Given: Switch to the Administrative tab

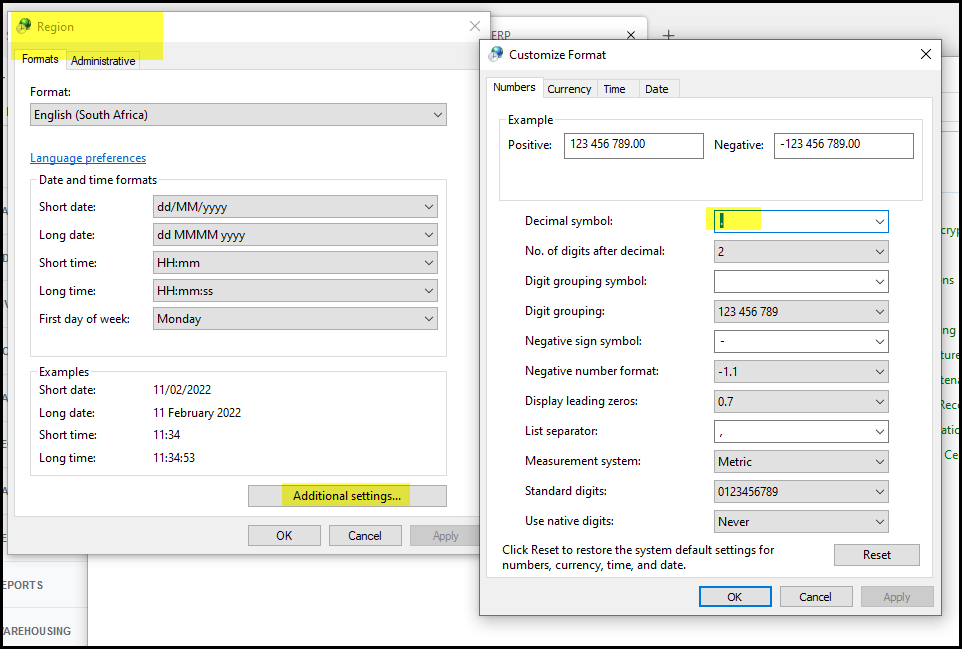Looking at the screenshot, I should click(x=103, y=61).
